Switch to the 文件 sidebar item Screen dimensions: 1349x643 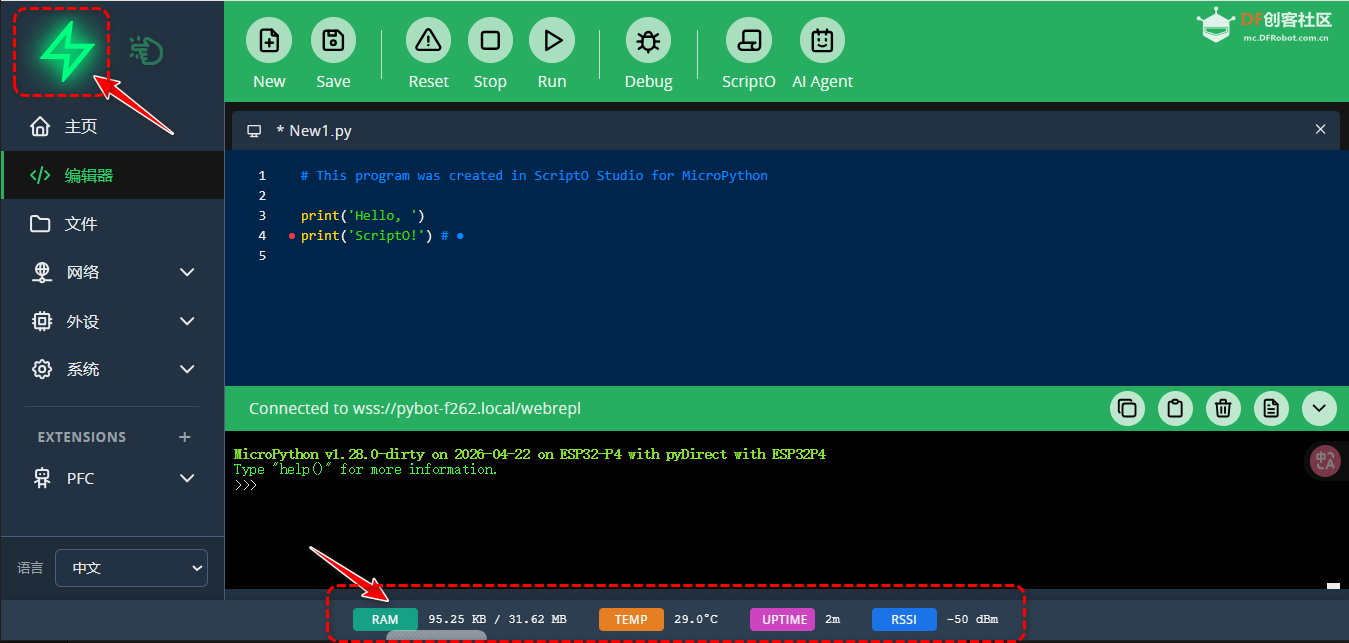tap(81, 224)
